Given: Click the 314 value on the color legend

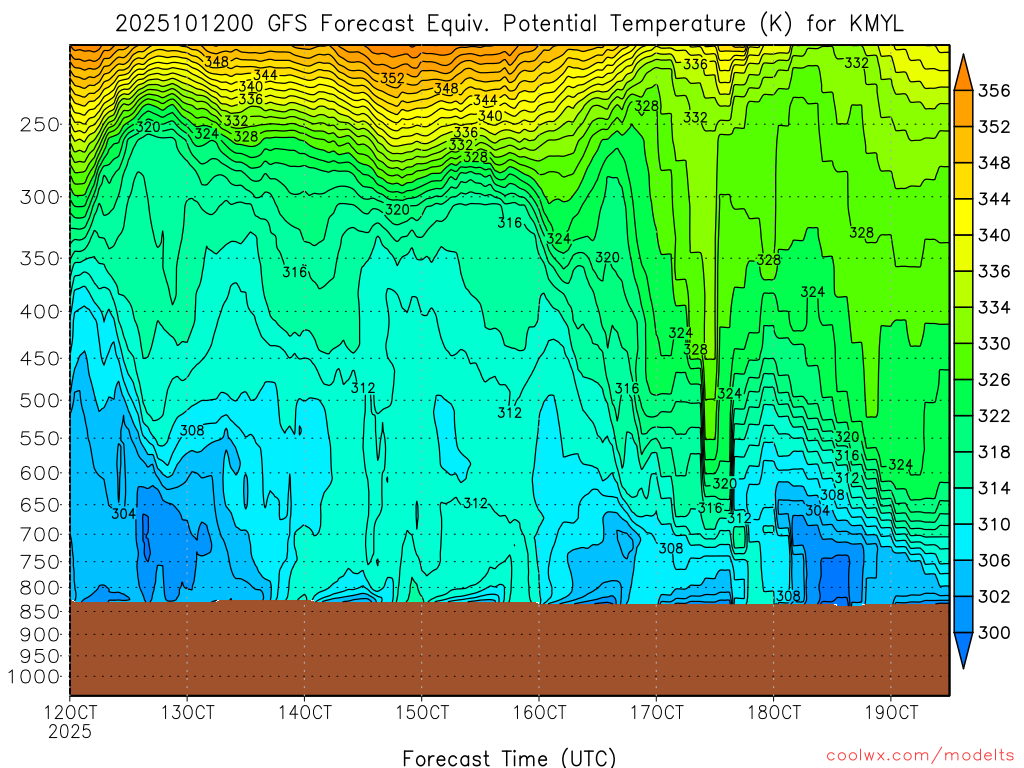Looking at the screenshot, I should [x=994, y=488].
